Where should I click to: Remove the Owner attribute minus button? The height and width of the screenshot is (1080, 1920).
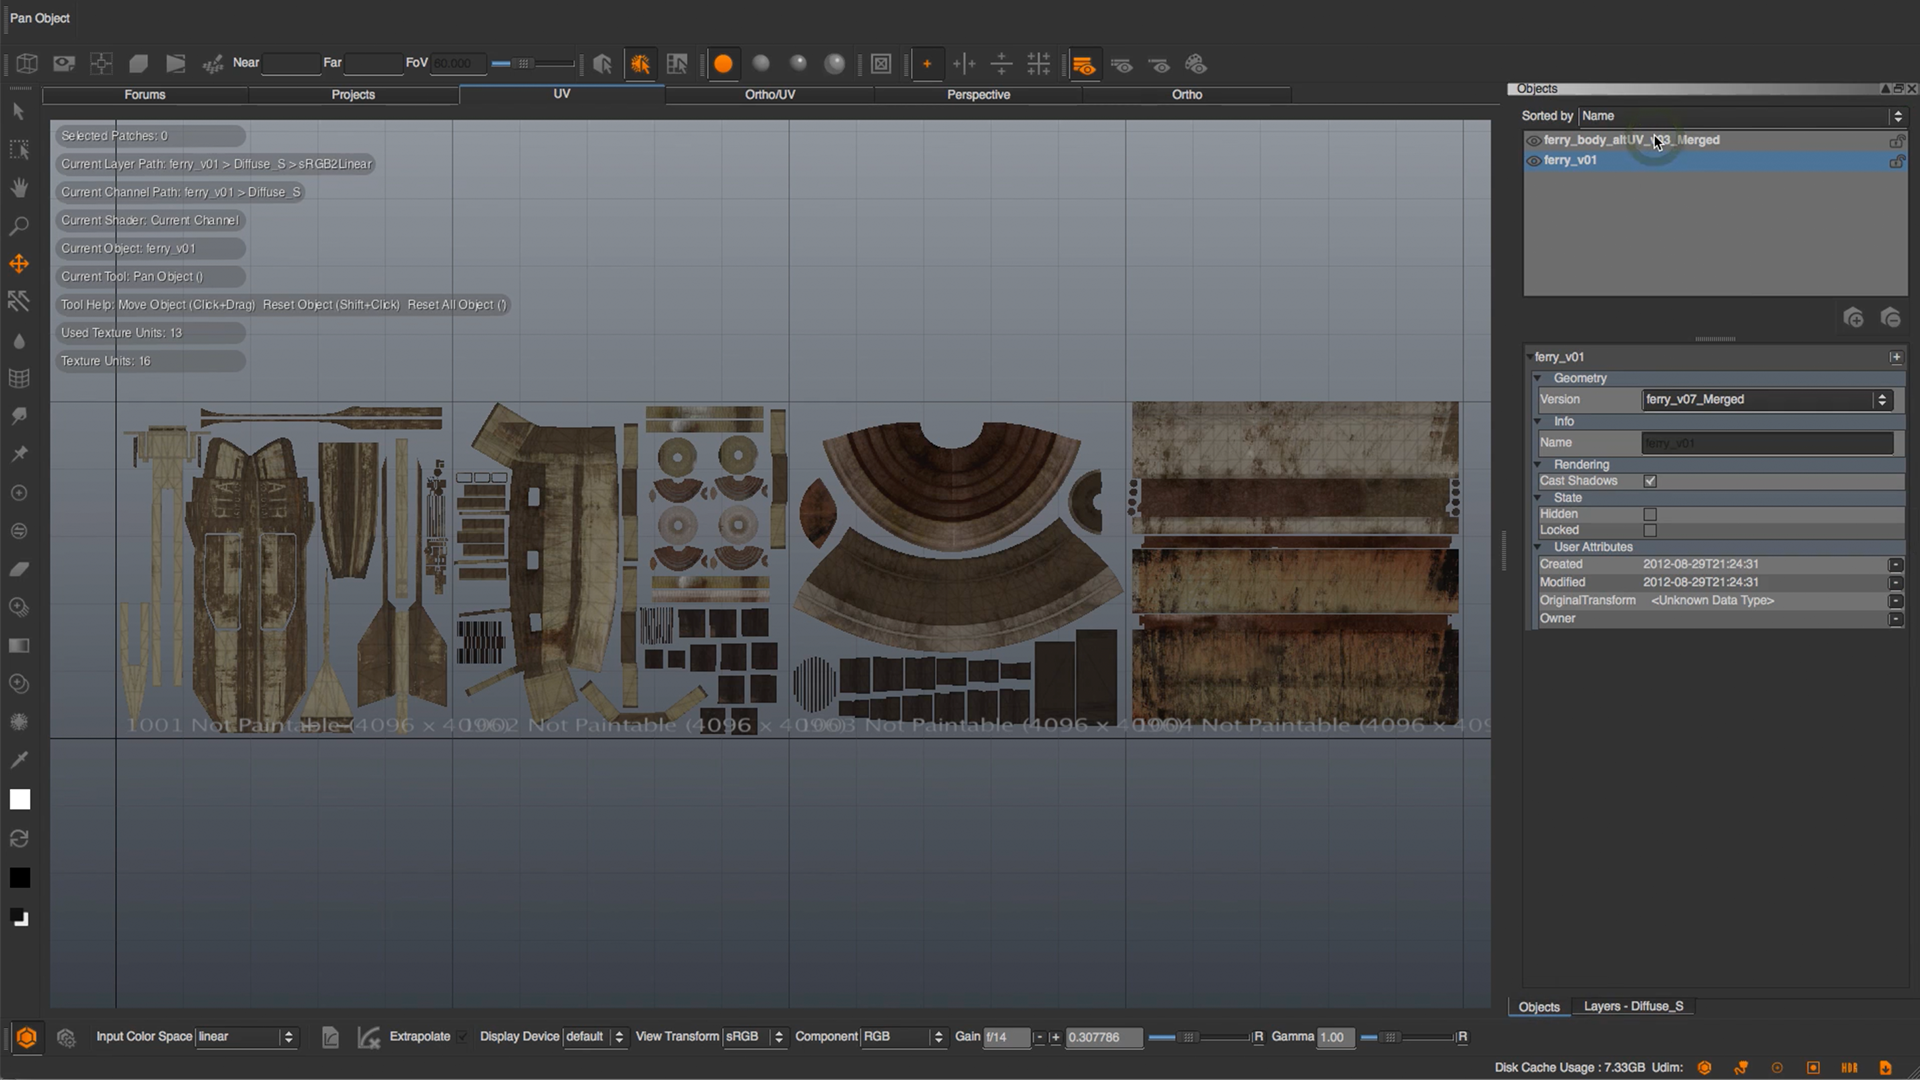(1895, 619)
